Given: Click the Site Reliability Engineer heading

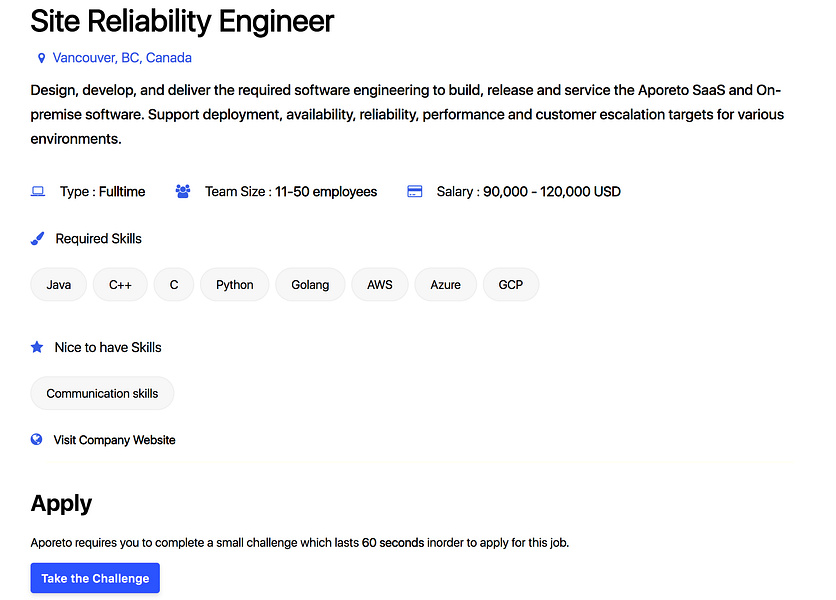Looking at the screenshot, I should click(182, 22).
